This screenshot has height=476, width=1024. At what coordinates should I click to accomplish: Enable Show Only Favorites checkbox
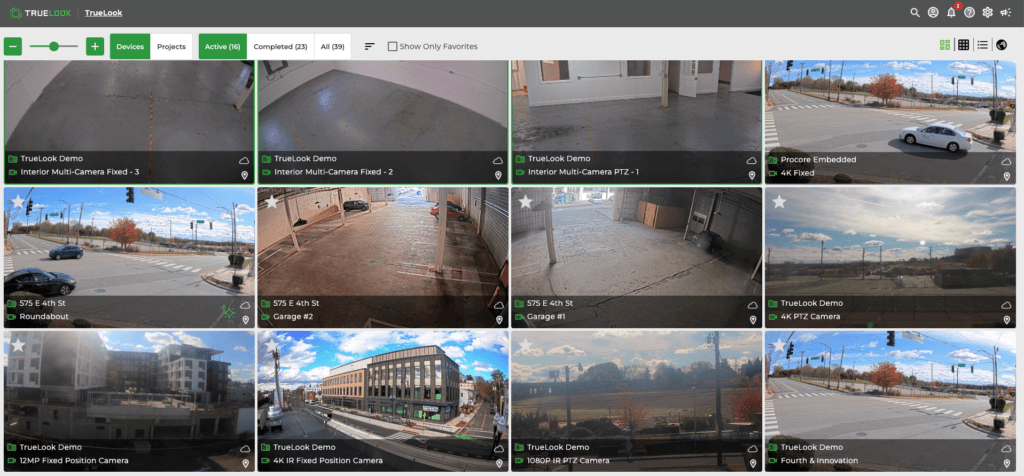[392, 46]
